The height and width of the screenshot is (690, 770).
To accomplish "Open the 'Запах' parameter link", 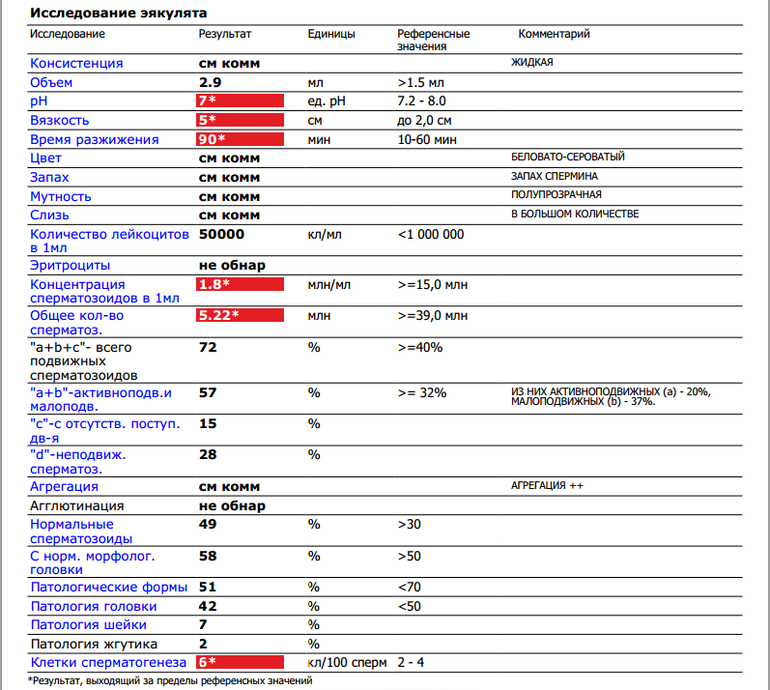I will tap(49, 177).
